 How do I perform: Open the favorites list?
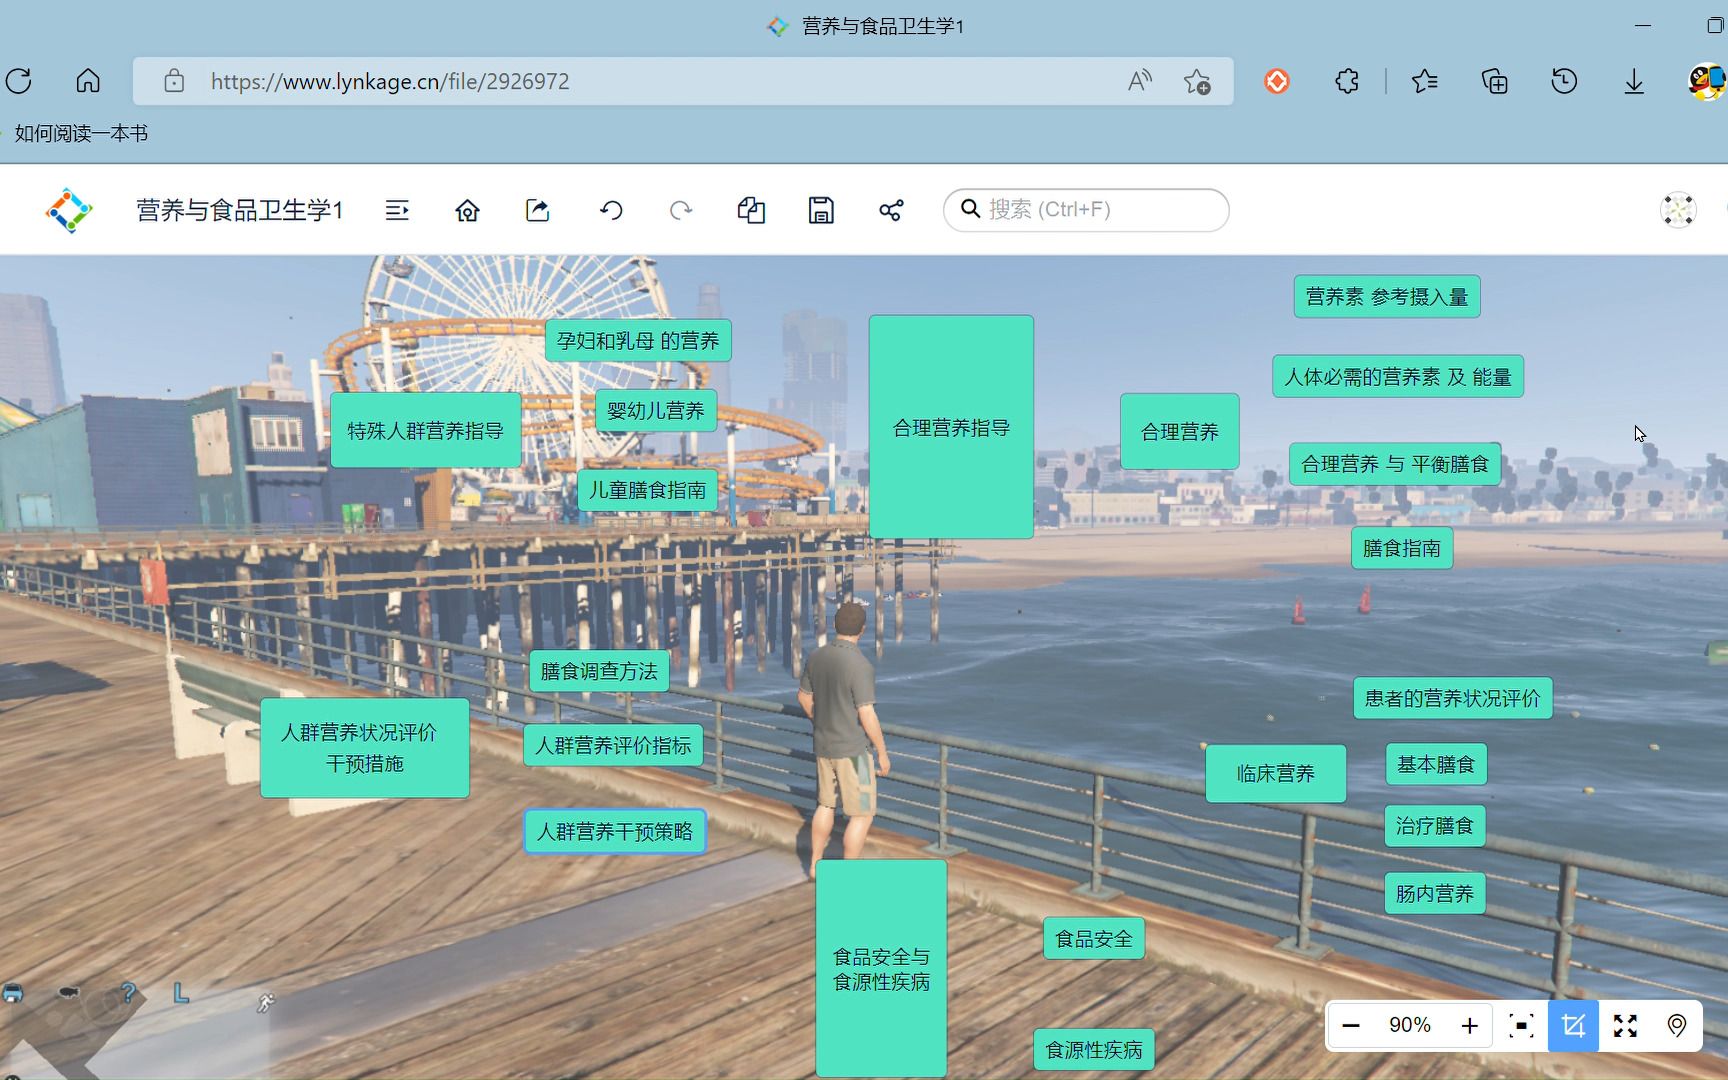1425,81
